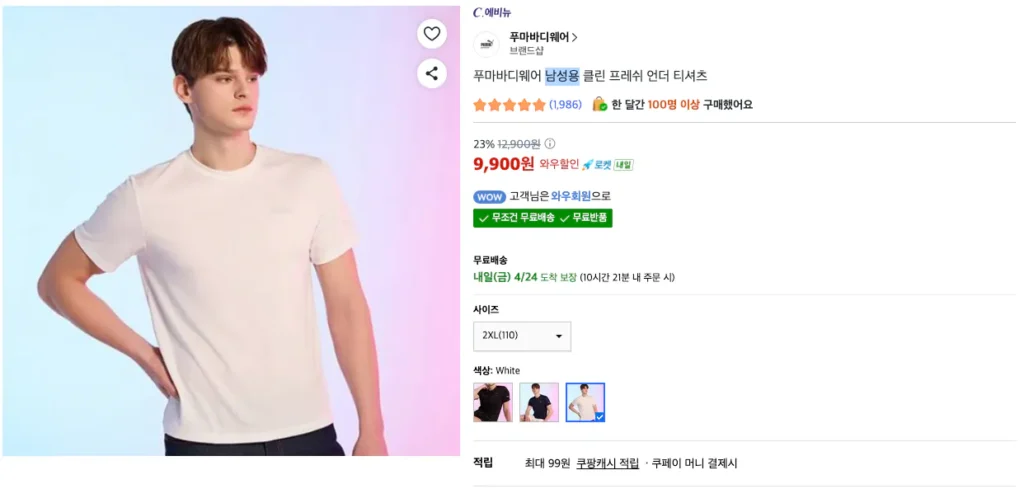Image resolution: width=1024 pixels, height=489 pixels.
Task: Select the navy t-shirt color option
Action: 538,402
